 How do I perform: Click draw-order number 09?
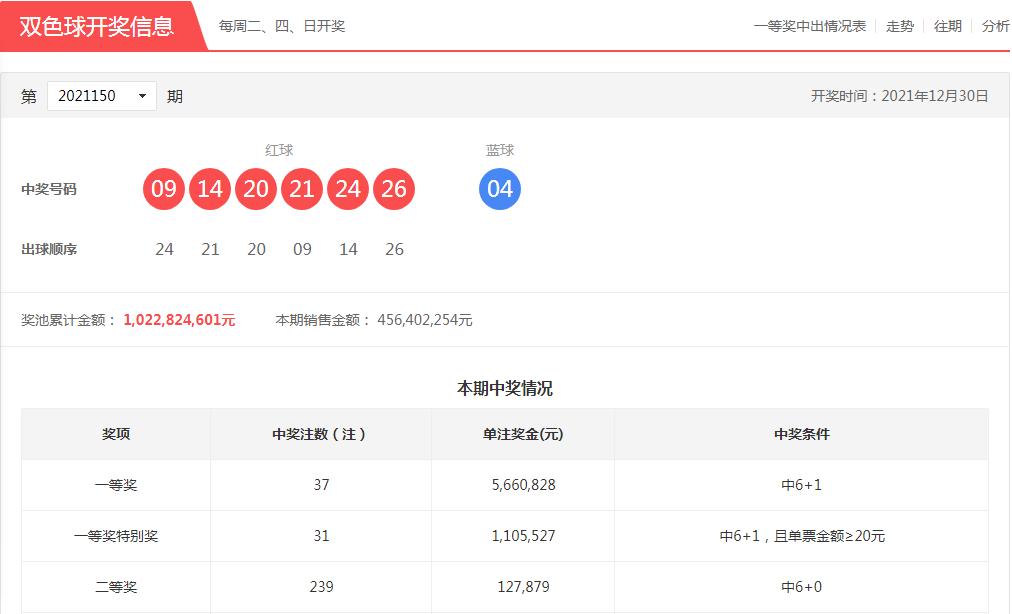click(302, 249)
